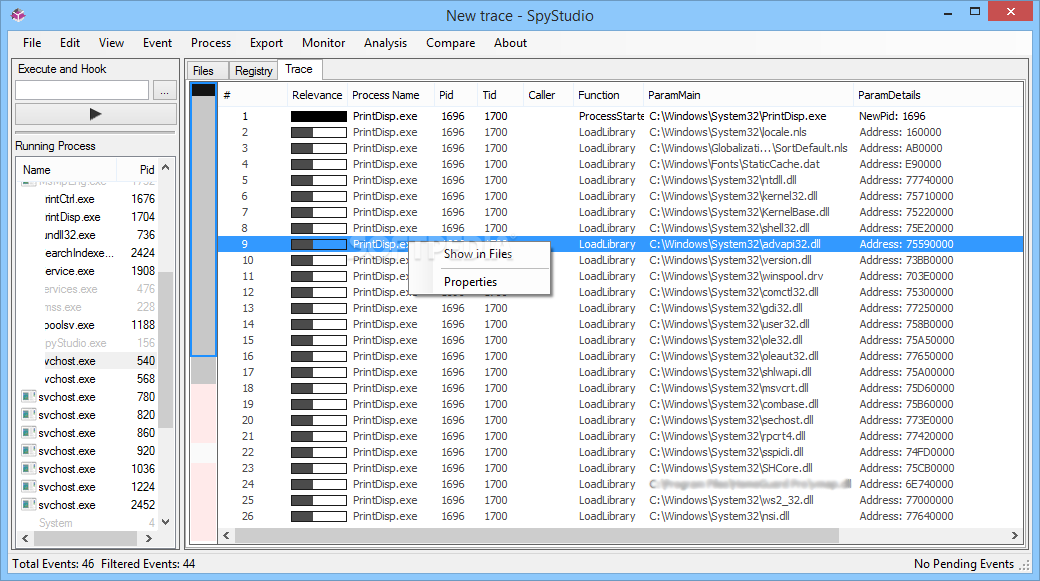
Task: Open the Process menu
Action: [x=211, y=42]
